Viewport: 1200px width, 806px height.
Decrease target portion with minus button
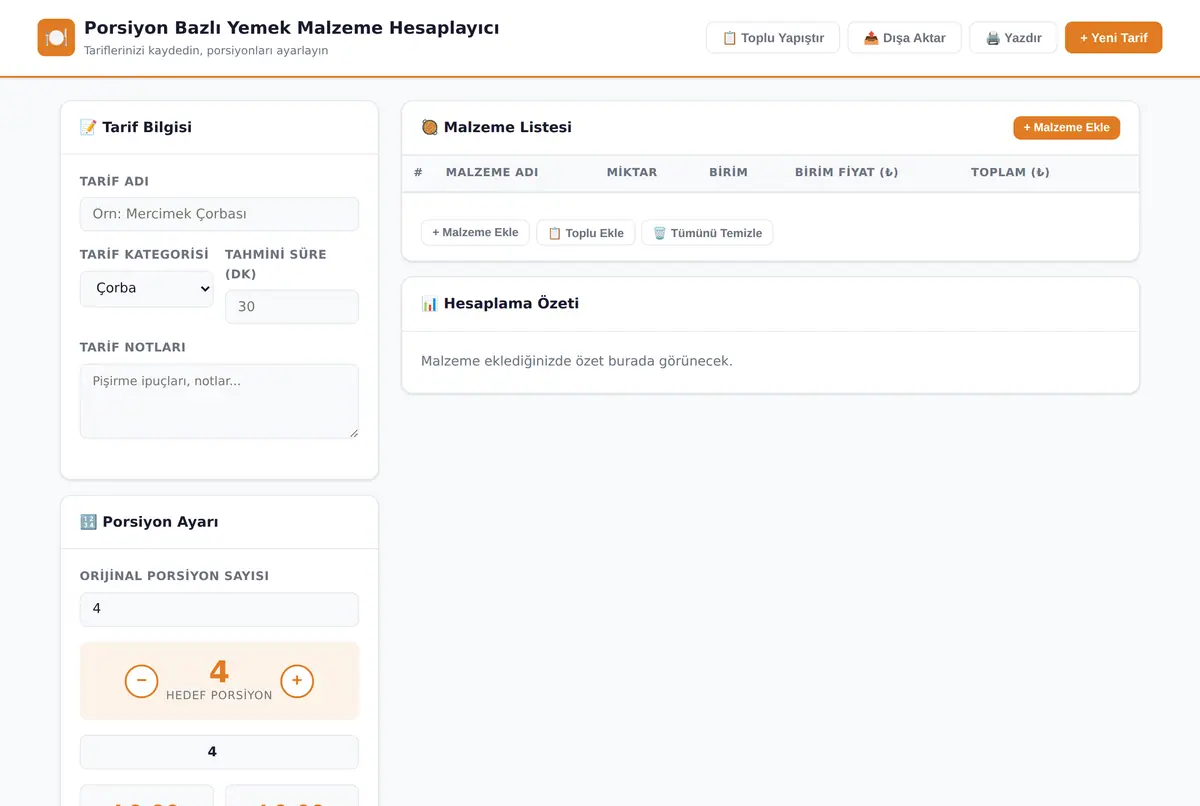pos(141,681)
